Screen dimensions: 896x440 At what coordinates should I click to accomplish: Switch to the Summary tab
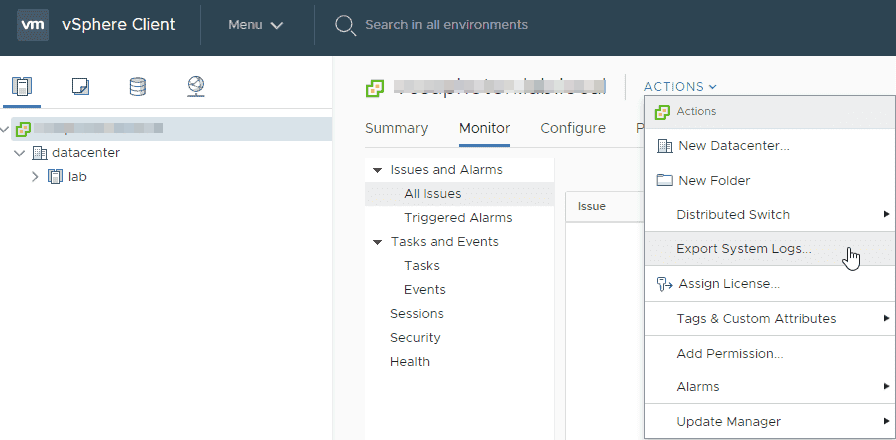[x=396, y=128]
